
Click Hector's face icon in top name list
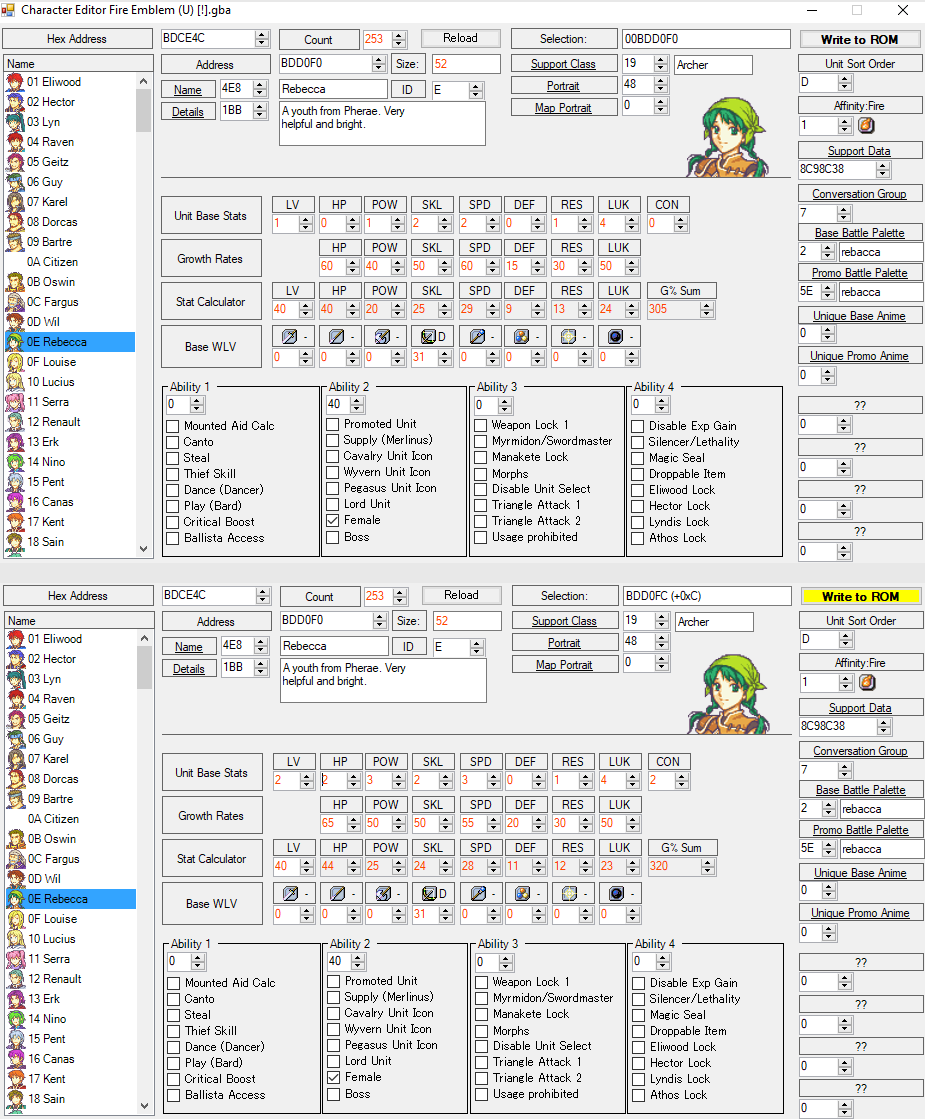click(x=15, y=102)
